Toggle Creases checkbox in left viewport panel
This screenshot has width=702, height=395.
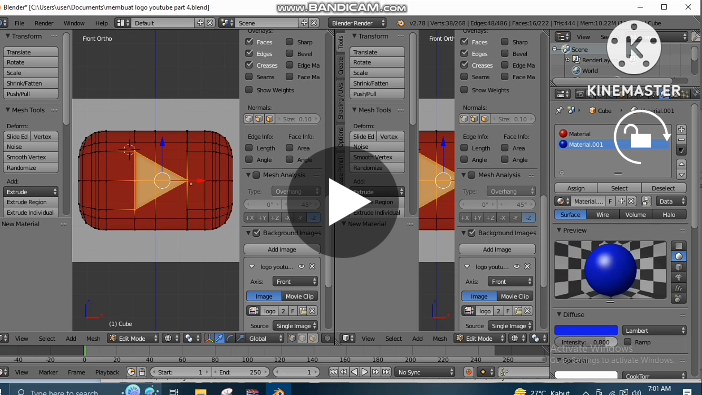tap(249, 65)
